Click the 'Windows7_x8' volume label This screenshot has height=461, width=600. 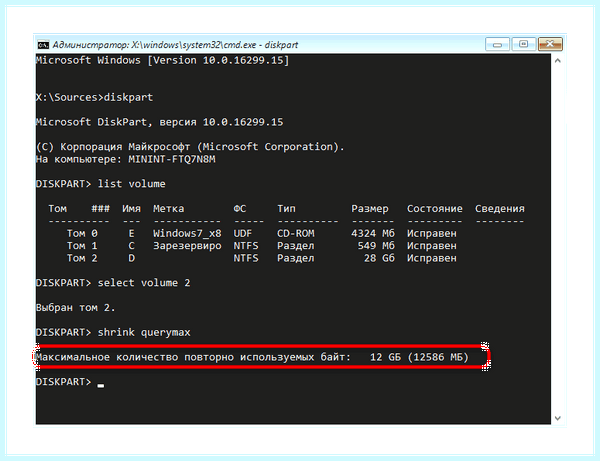point(187,234)
